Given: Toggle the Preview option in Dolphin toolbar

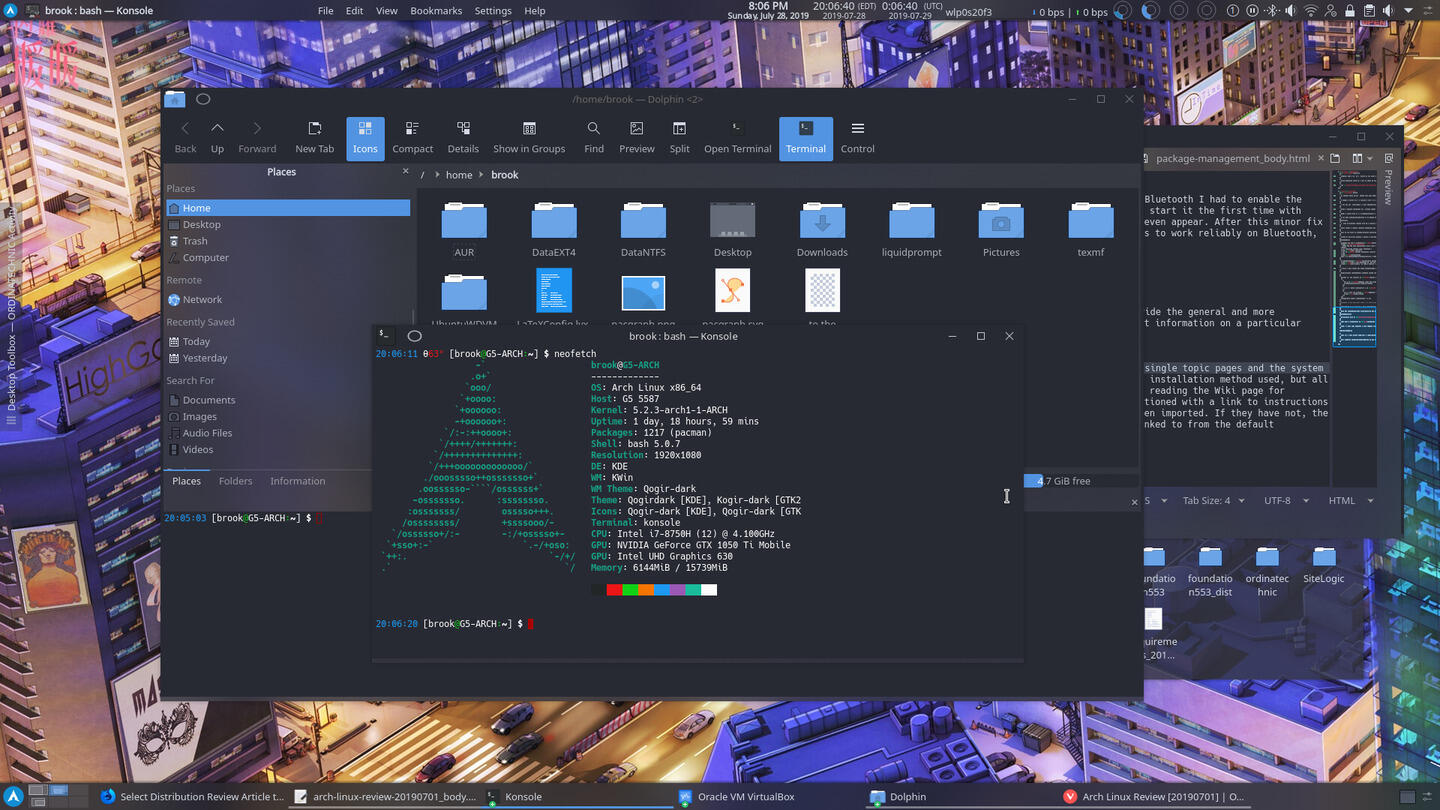Looking at the screenshot, I should pos(636,137).
